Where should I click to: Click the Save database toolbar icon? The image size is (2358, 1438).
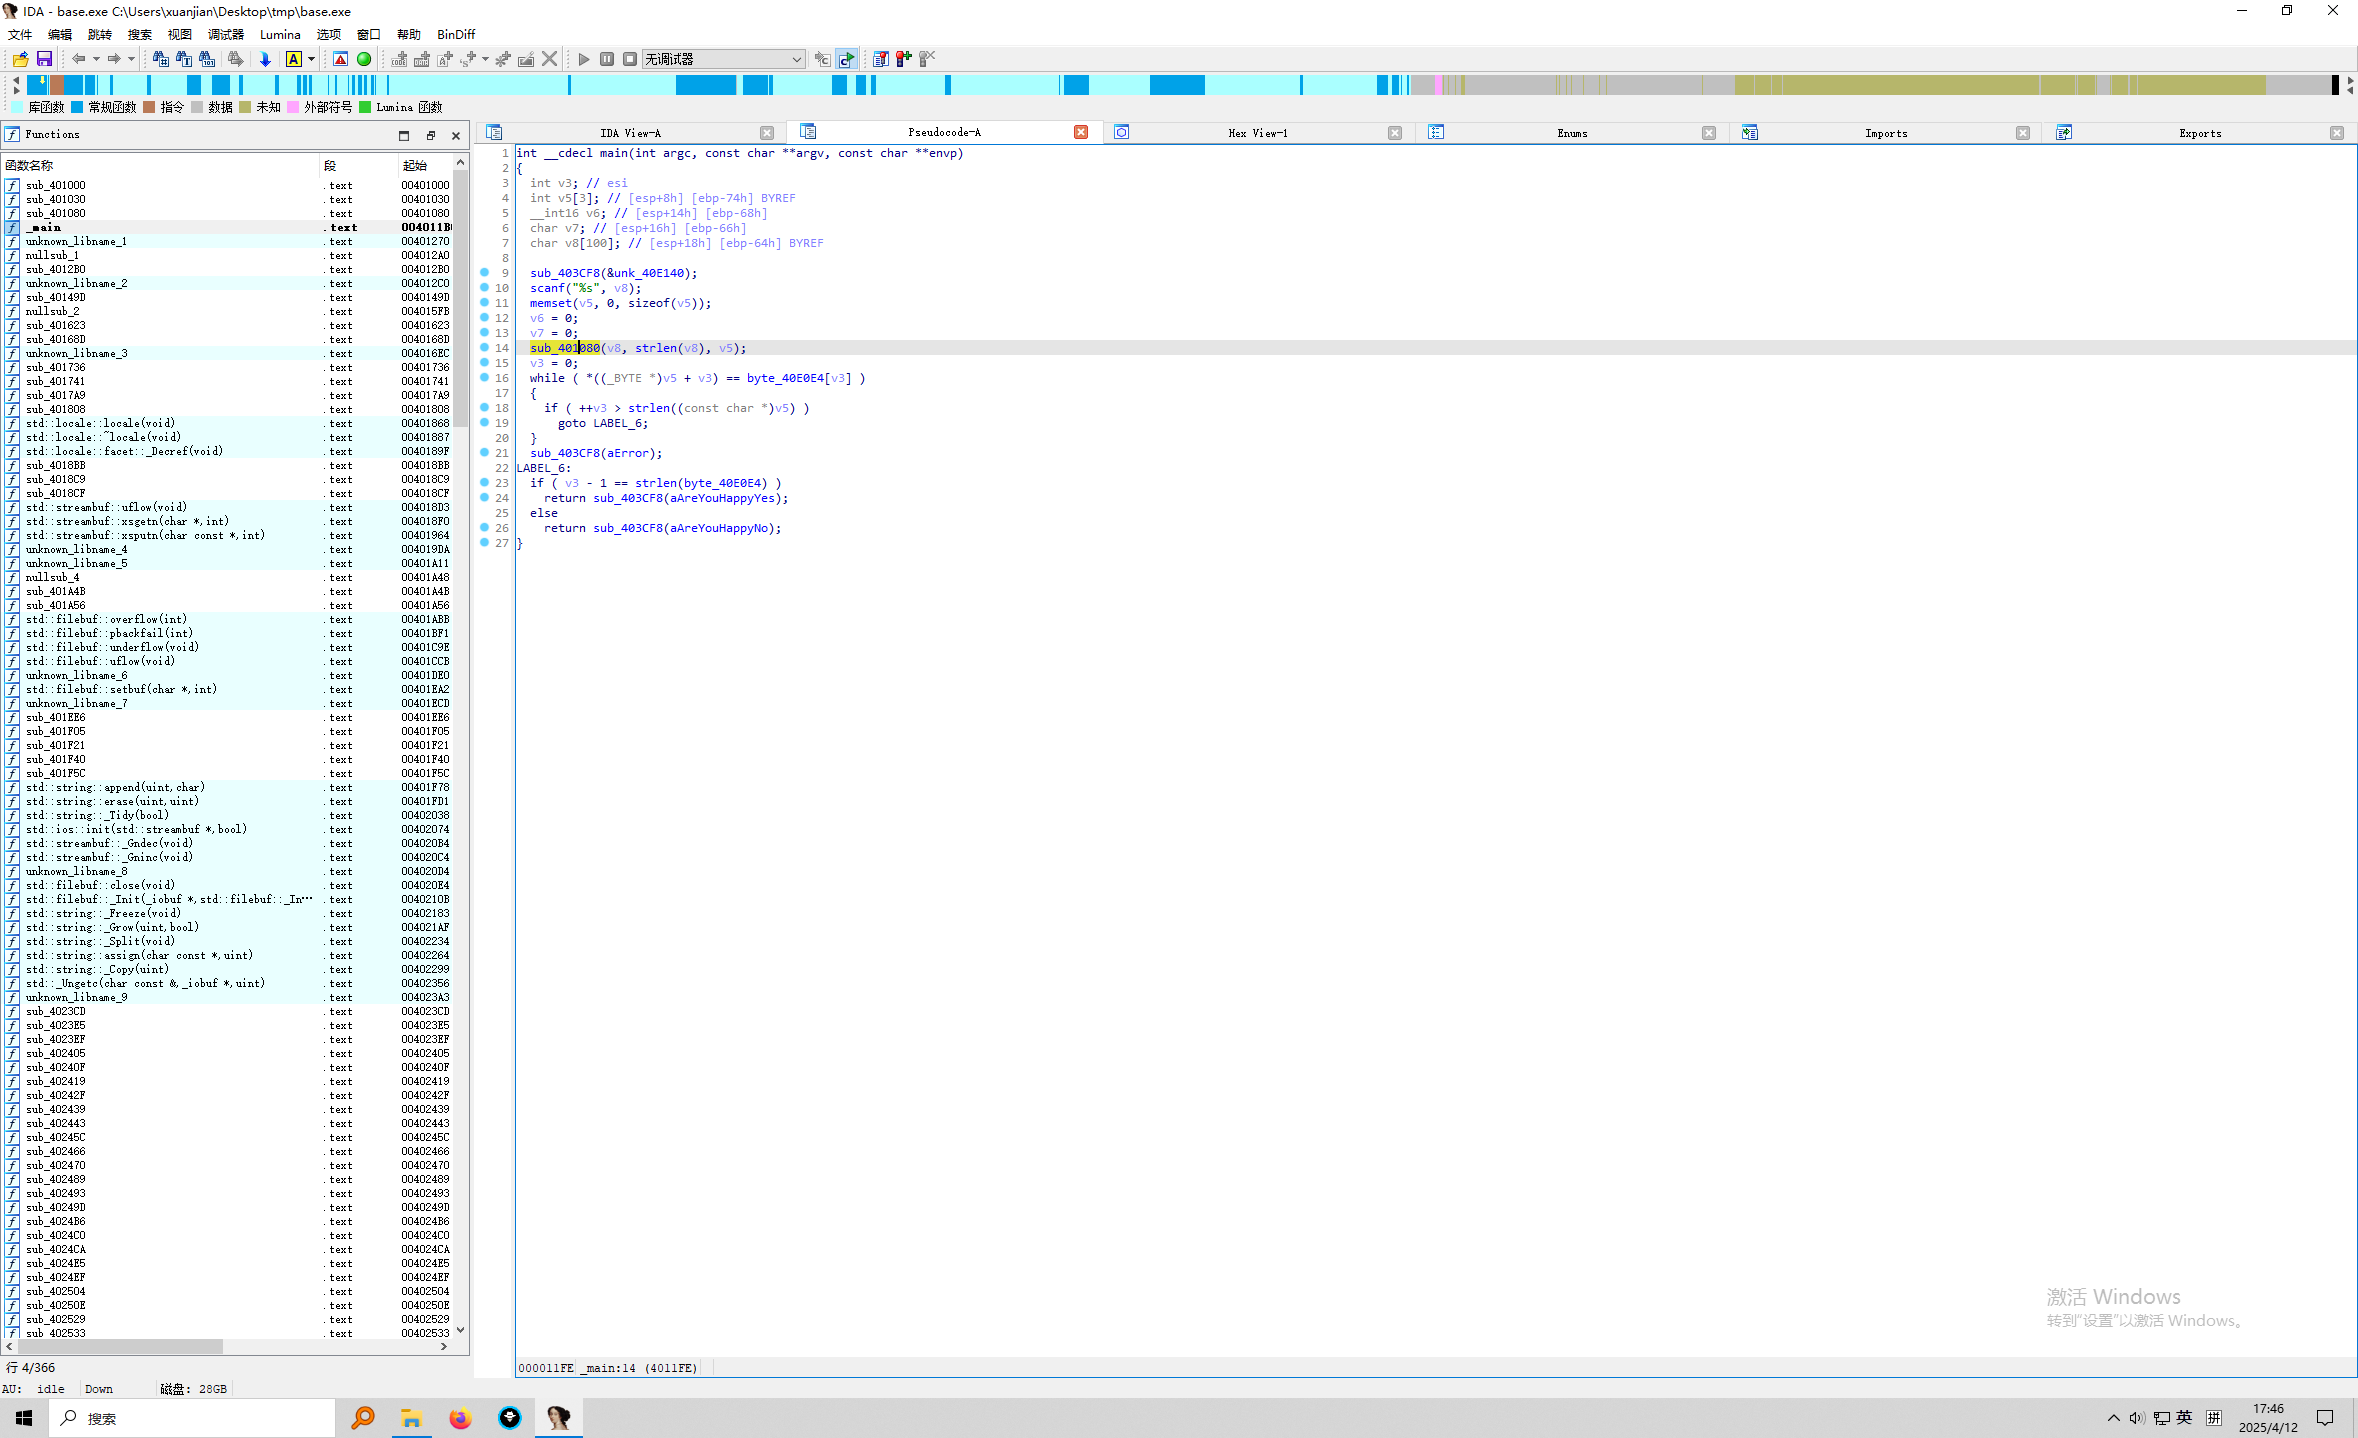click(x=44, y=59)
